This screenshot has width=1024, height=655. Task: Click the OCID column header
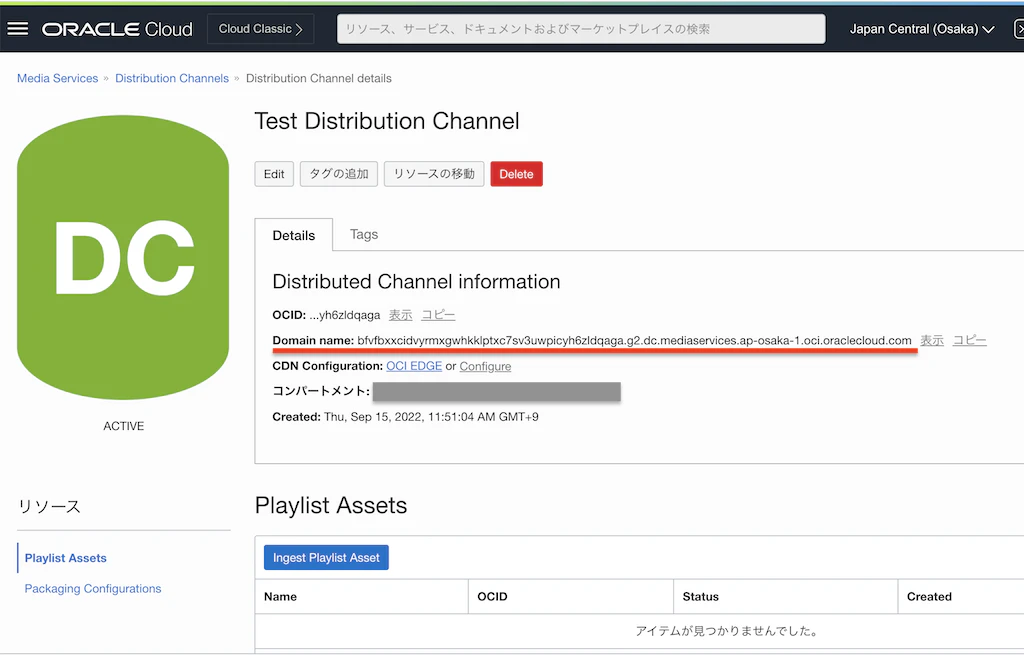[492, 597]
